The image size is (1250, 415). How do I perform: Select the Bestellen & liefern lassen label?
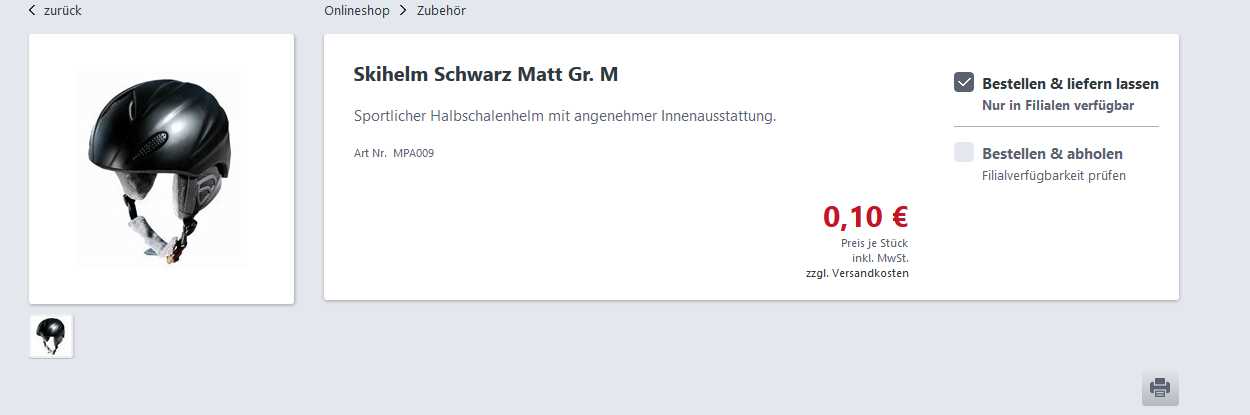tap(1070, 84)
